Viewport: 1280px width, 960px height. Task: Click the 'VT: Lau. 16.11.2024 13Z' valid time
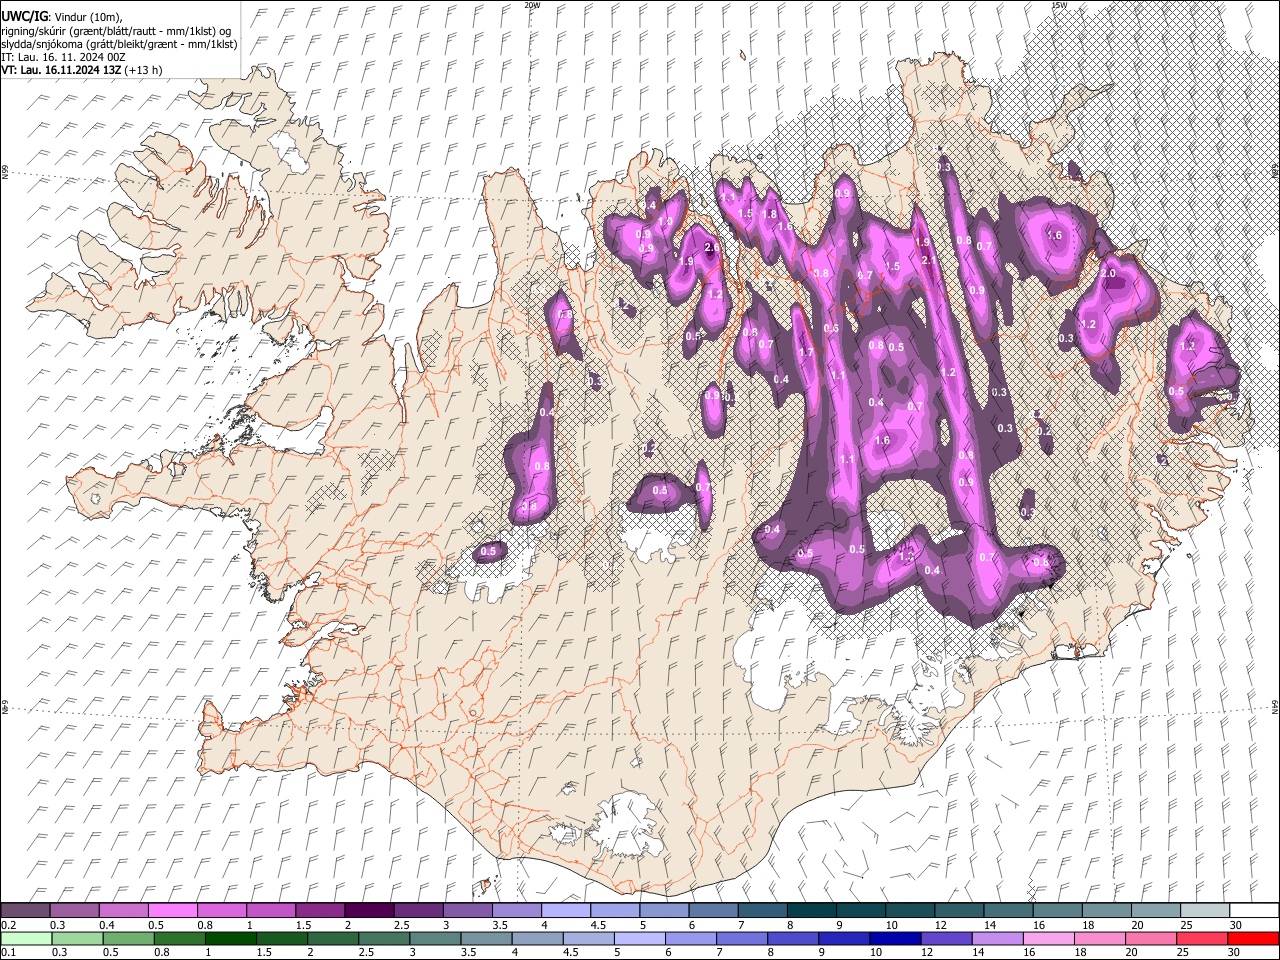click(x=62, y=70)
